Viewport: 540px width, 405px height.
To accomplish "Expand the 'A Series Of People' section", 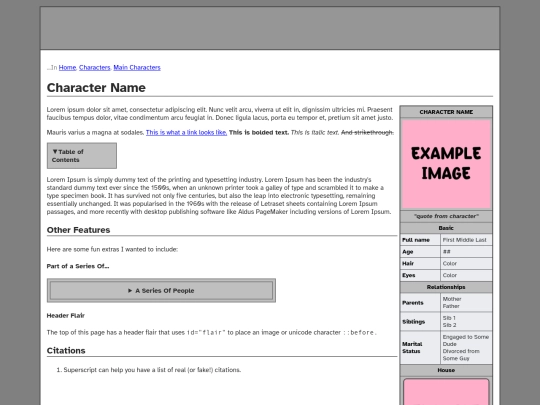I will [161, 291].
